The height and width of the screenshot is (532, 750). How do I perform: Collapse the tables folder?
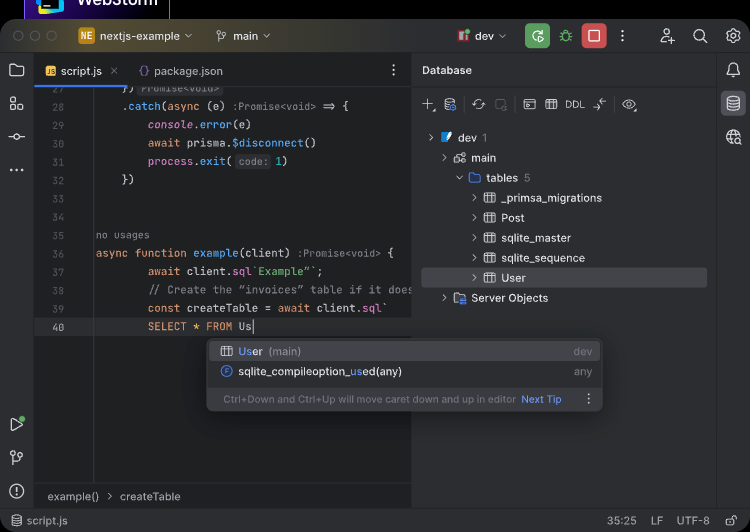coord(459,178)
